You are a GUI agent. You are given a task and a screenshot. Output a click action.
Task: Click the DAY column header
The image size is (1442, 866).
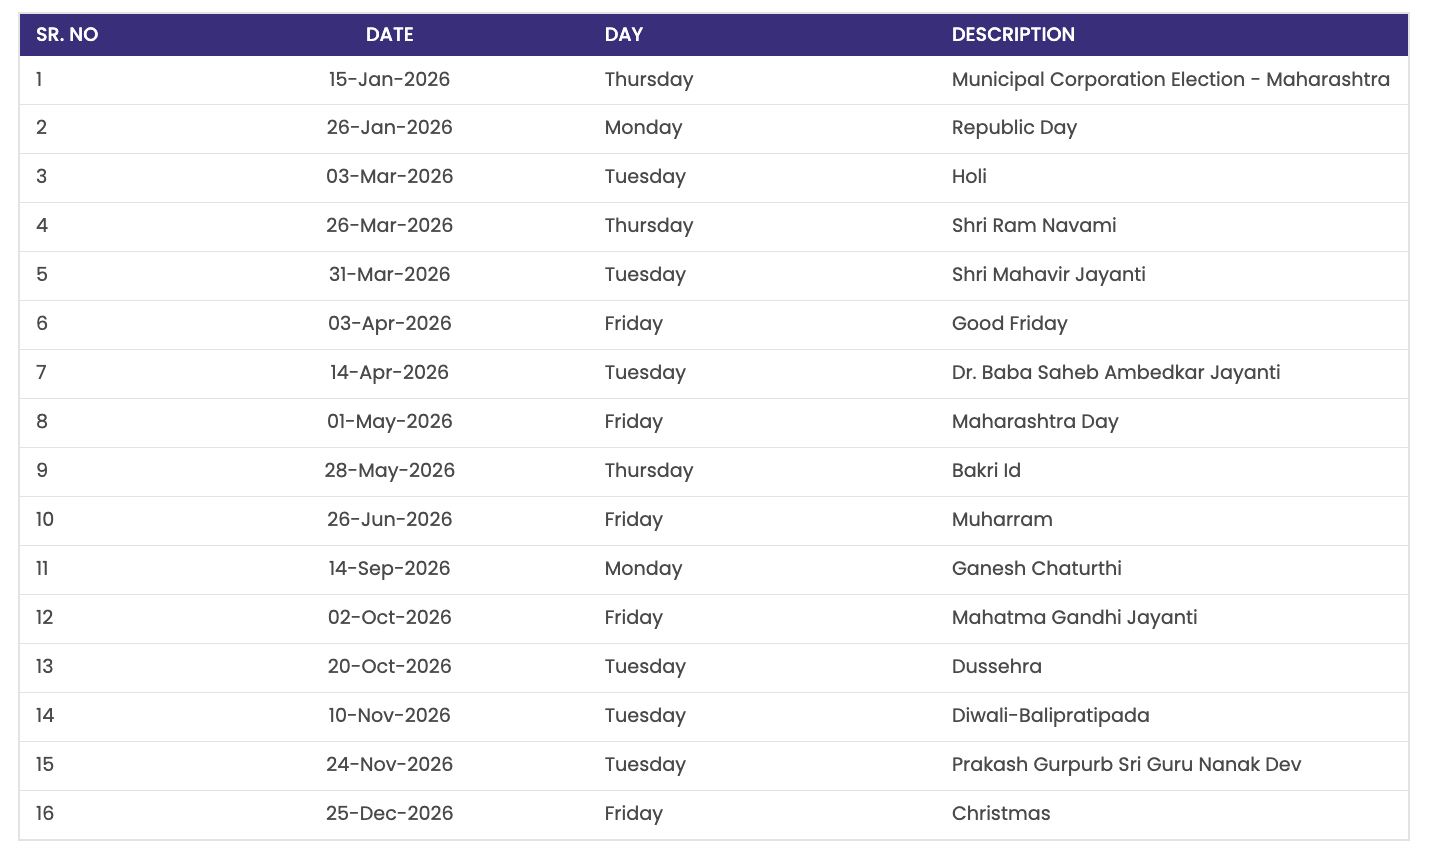623,34
